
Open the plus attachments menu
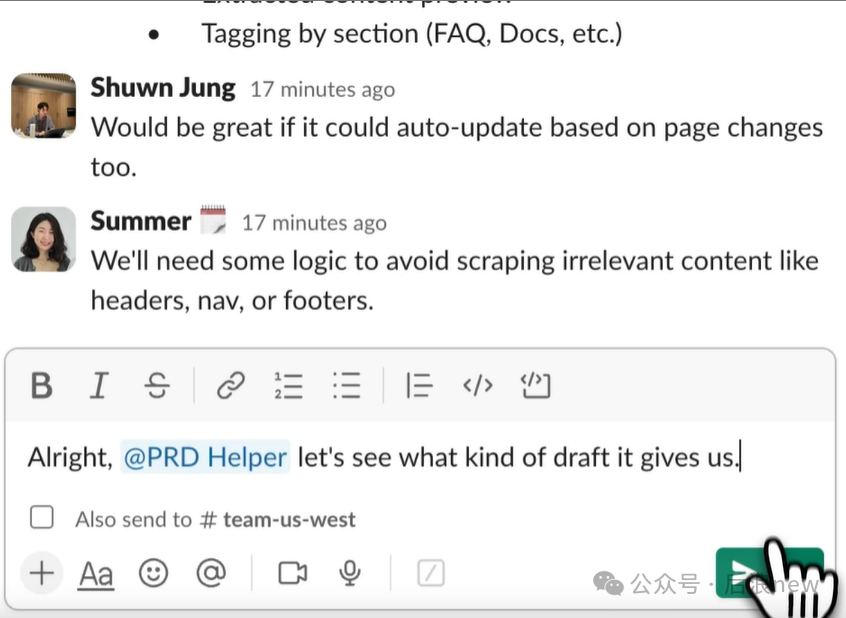[x=42, y=573]
